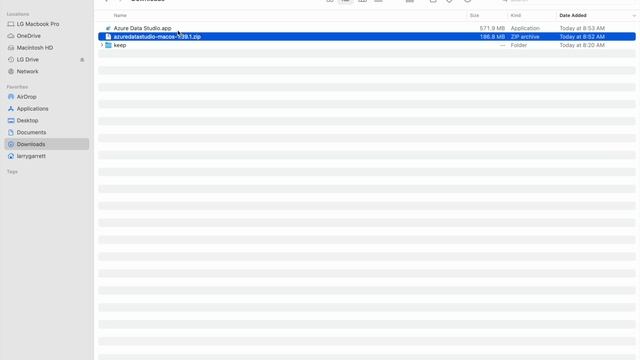Image resolution: width=640 pixels, height=360 pixels.
Task: Go to Applications folder in sidebar
Action: (x=32, y=109)
